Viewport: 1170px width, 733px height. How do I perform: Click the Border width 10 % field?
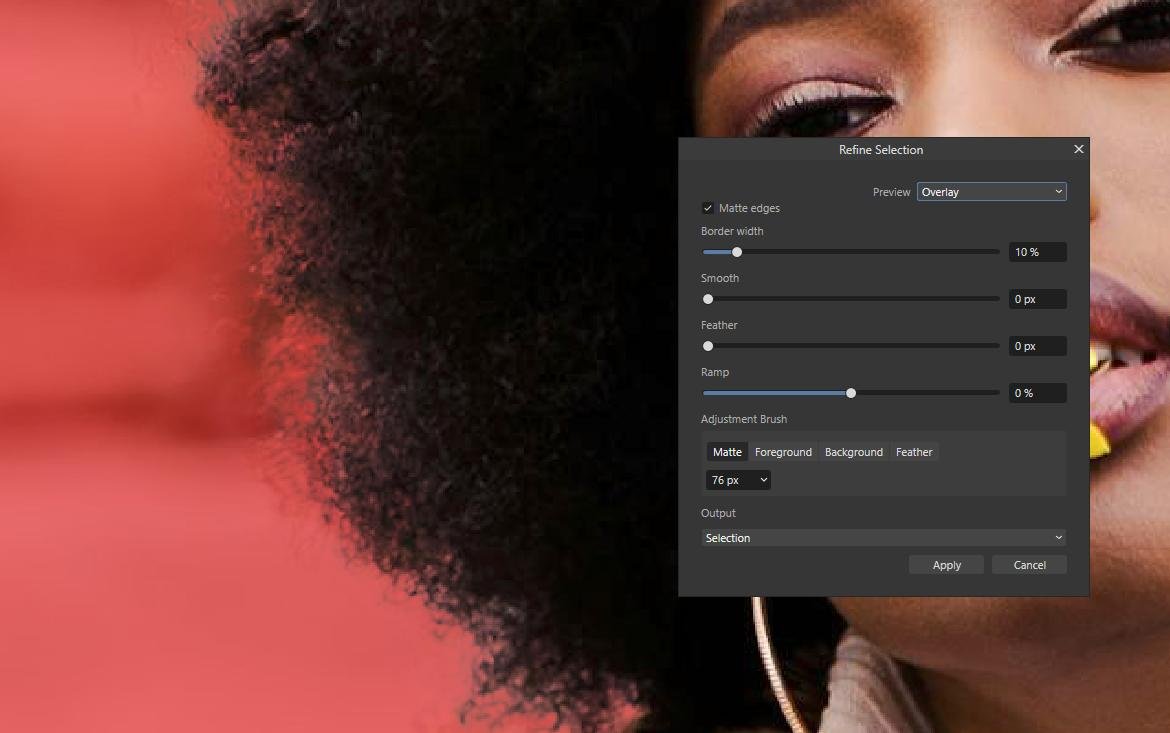click(1037, 252)
